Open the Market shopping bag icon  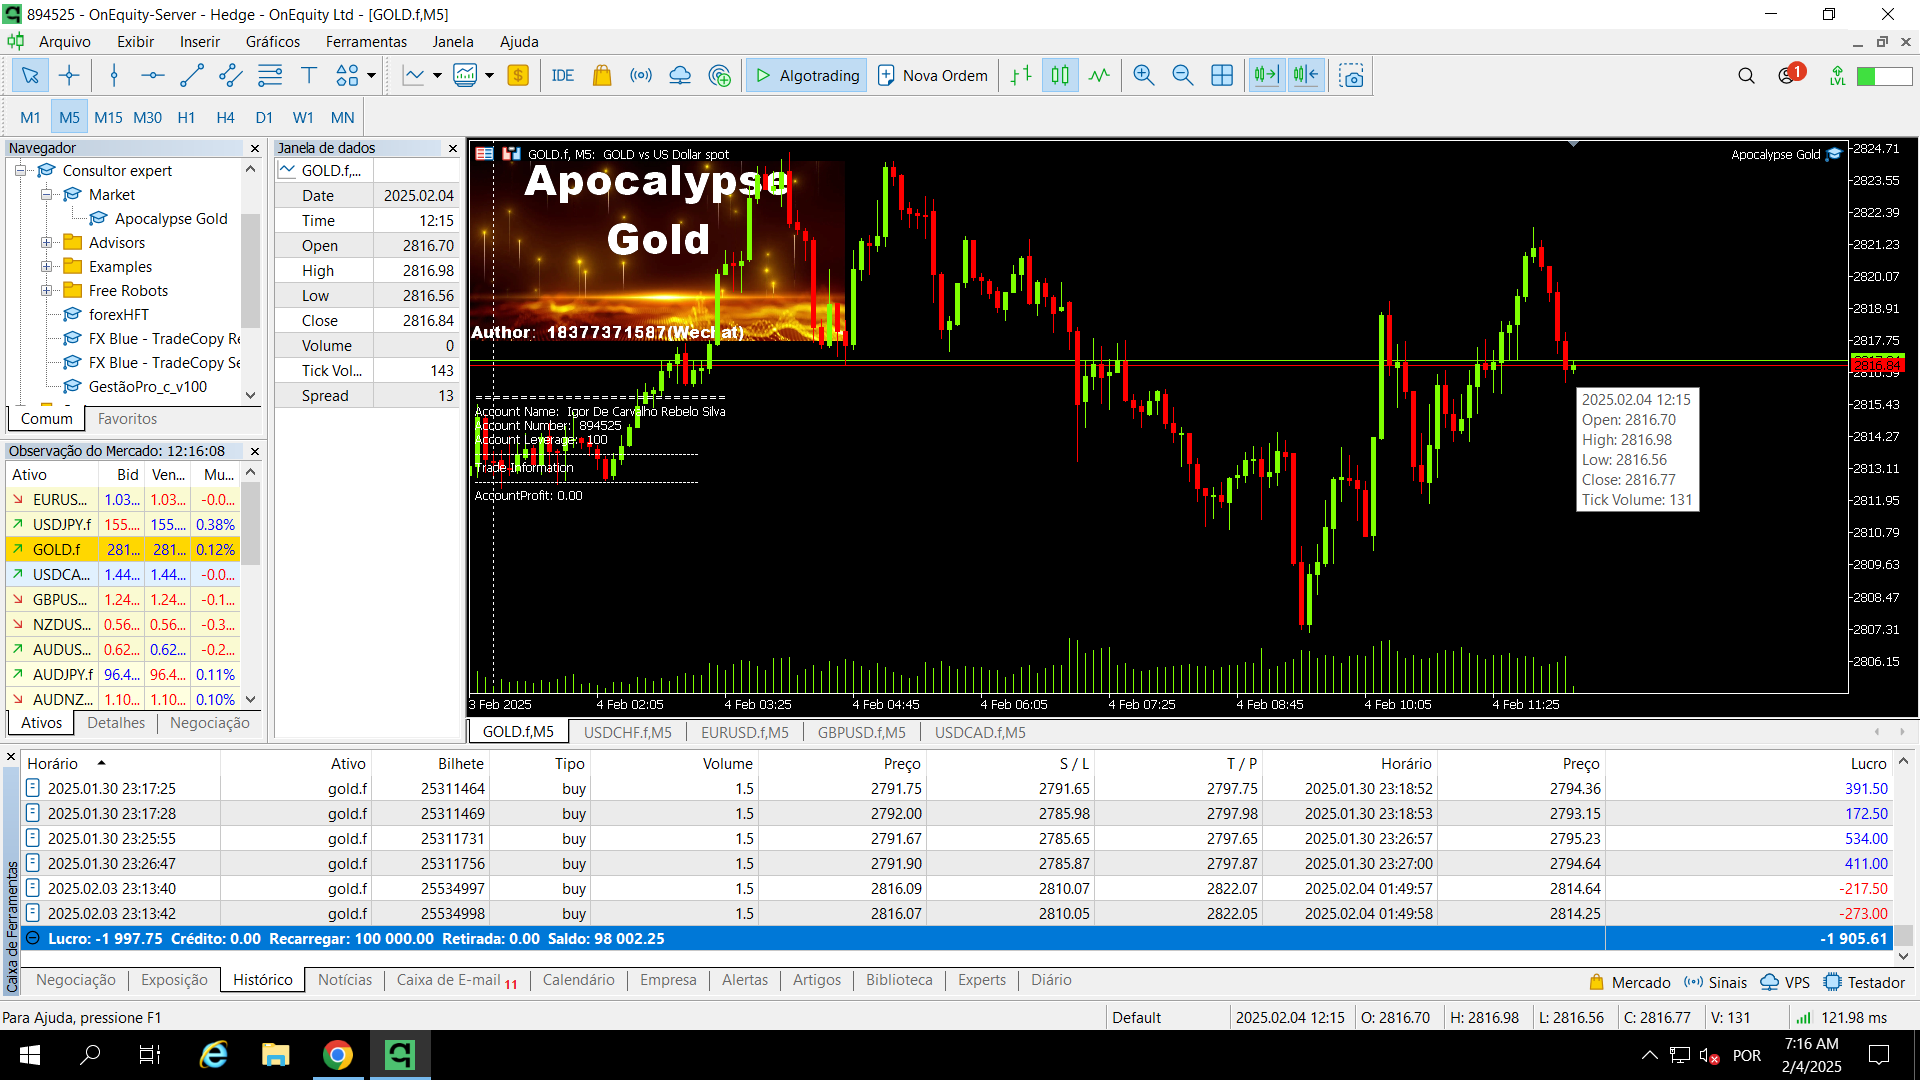point(602,76)
